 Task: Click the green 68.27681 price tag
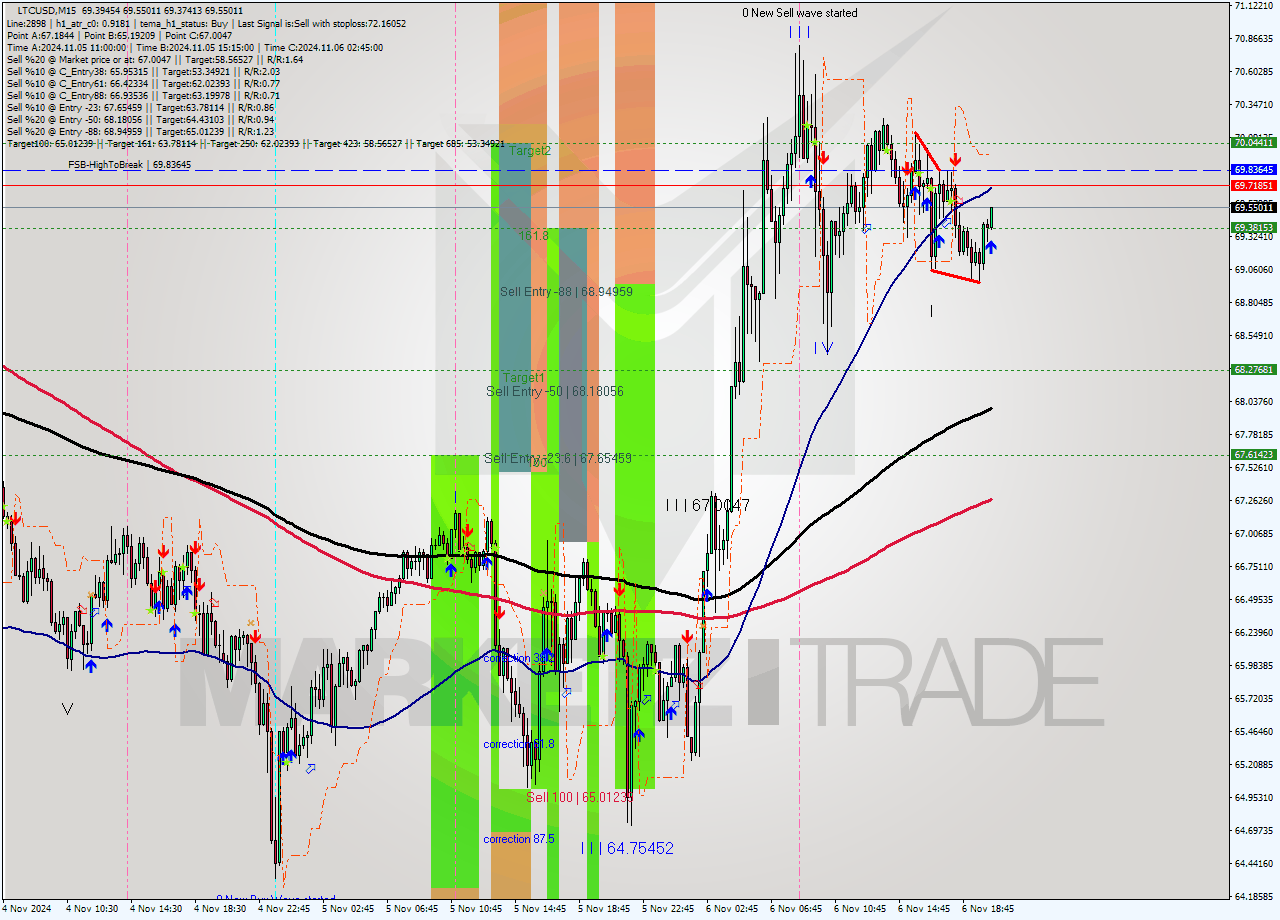click(1254, 369)
